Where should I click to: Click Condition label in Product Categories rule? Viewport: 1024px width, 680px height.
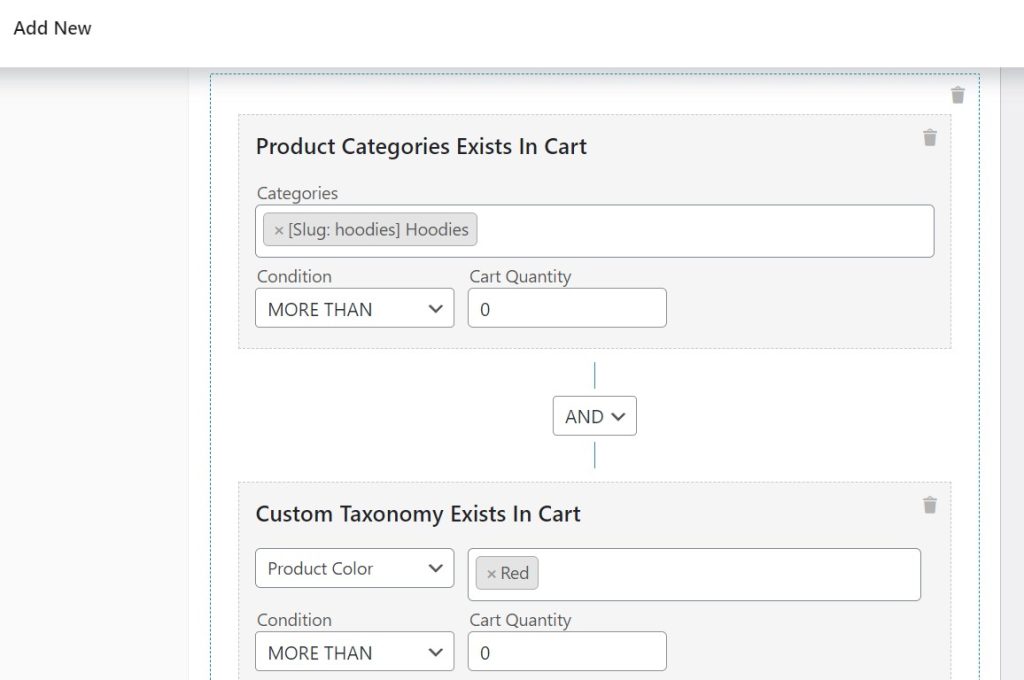tap(294, 276)
